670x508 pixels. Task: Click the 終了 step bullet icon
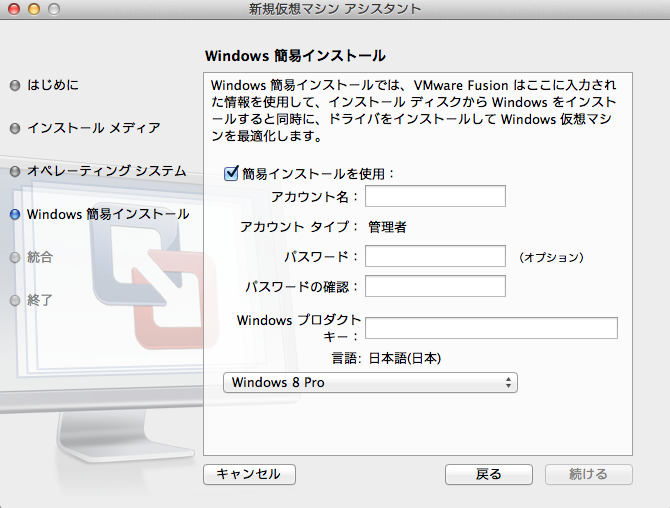click(15, 301)
